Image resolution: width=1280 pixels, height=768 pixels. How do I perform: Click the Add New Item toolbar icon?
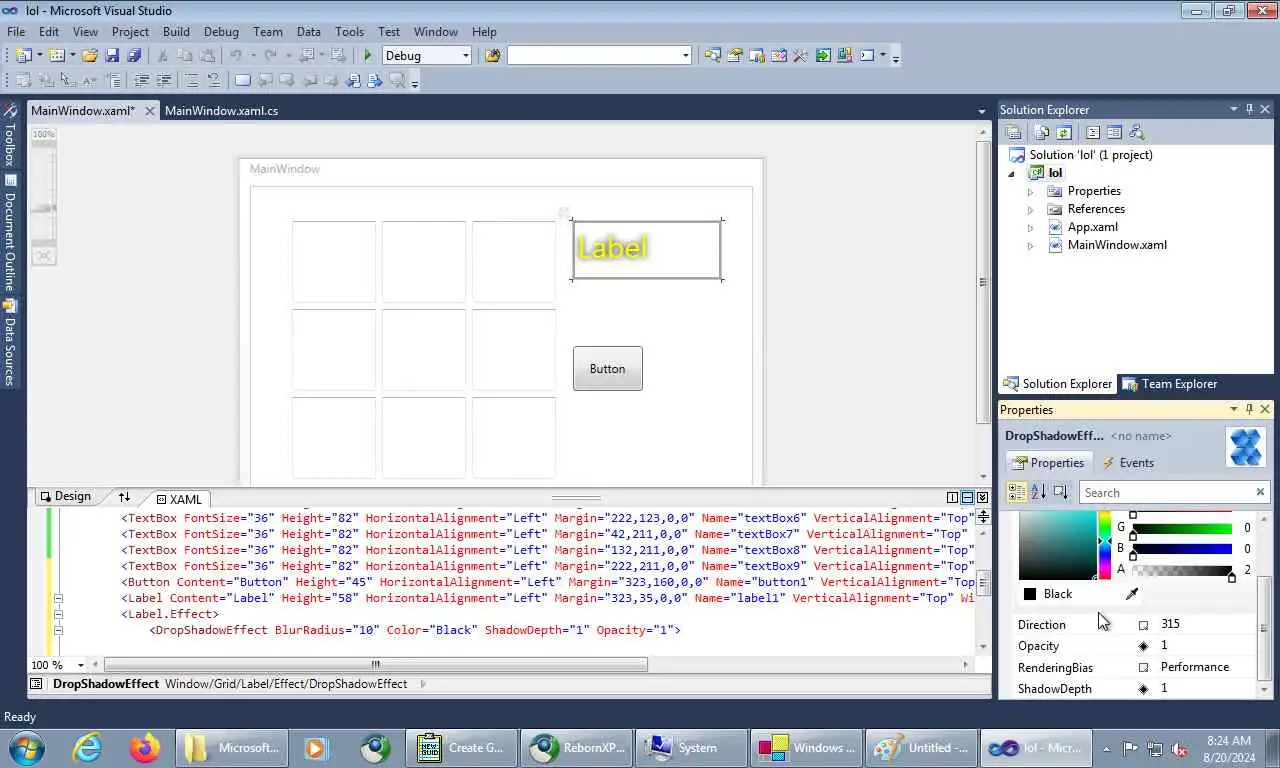point(56,56)
